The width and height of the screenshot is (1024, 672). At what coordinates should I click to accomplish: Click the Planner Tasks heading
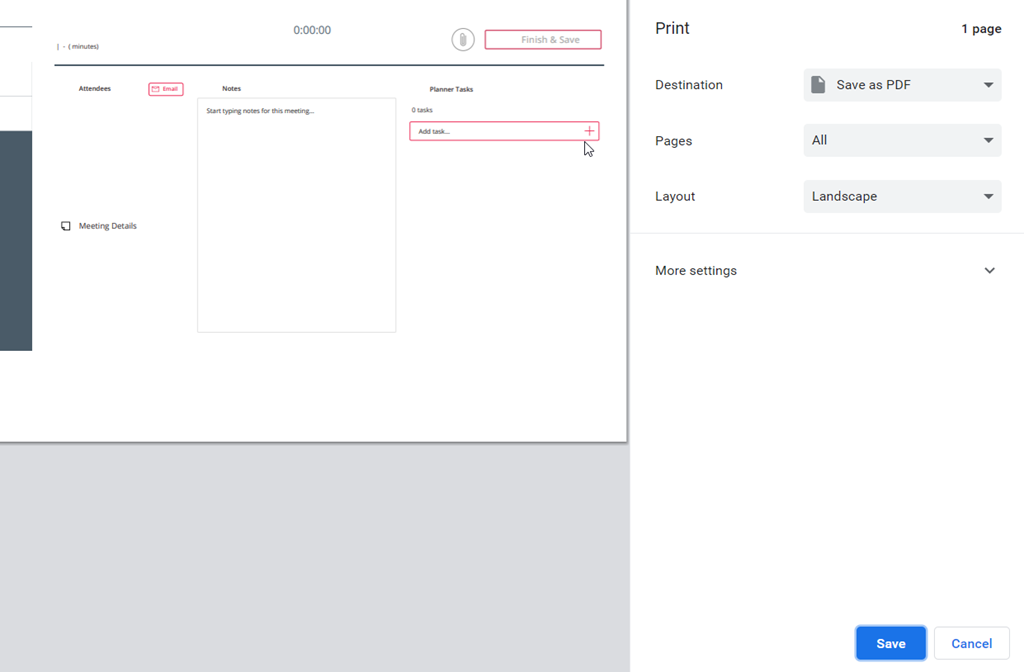(x=451, y=89)
